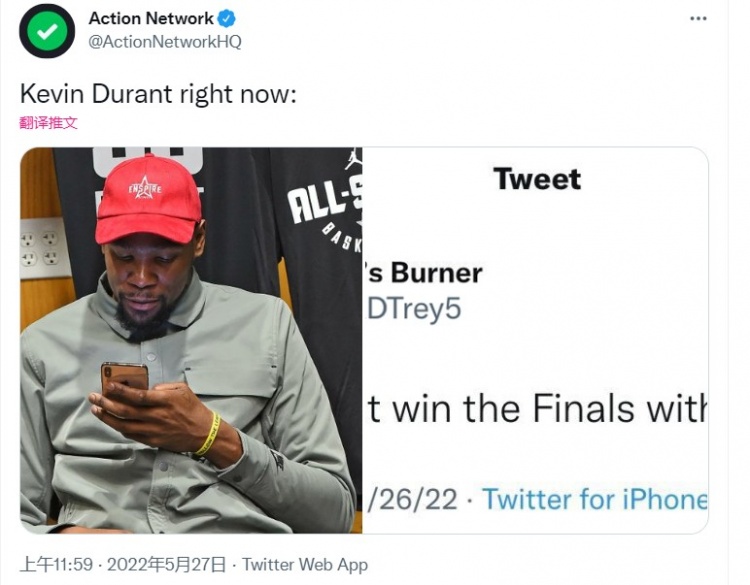Screen dimensions: 750x585
Task: Click the /26/22 date in embedded tweet
Action: tap(412, 499)
